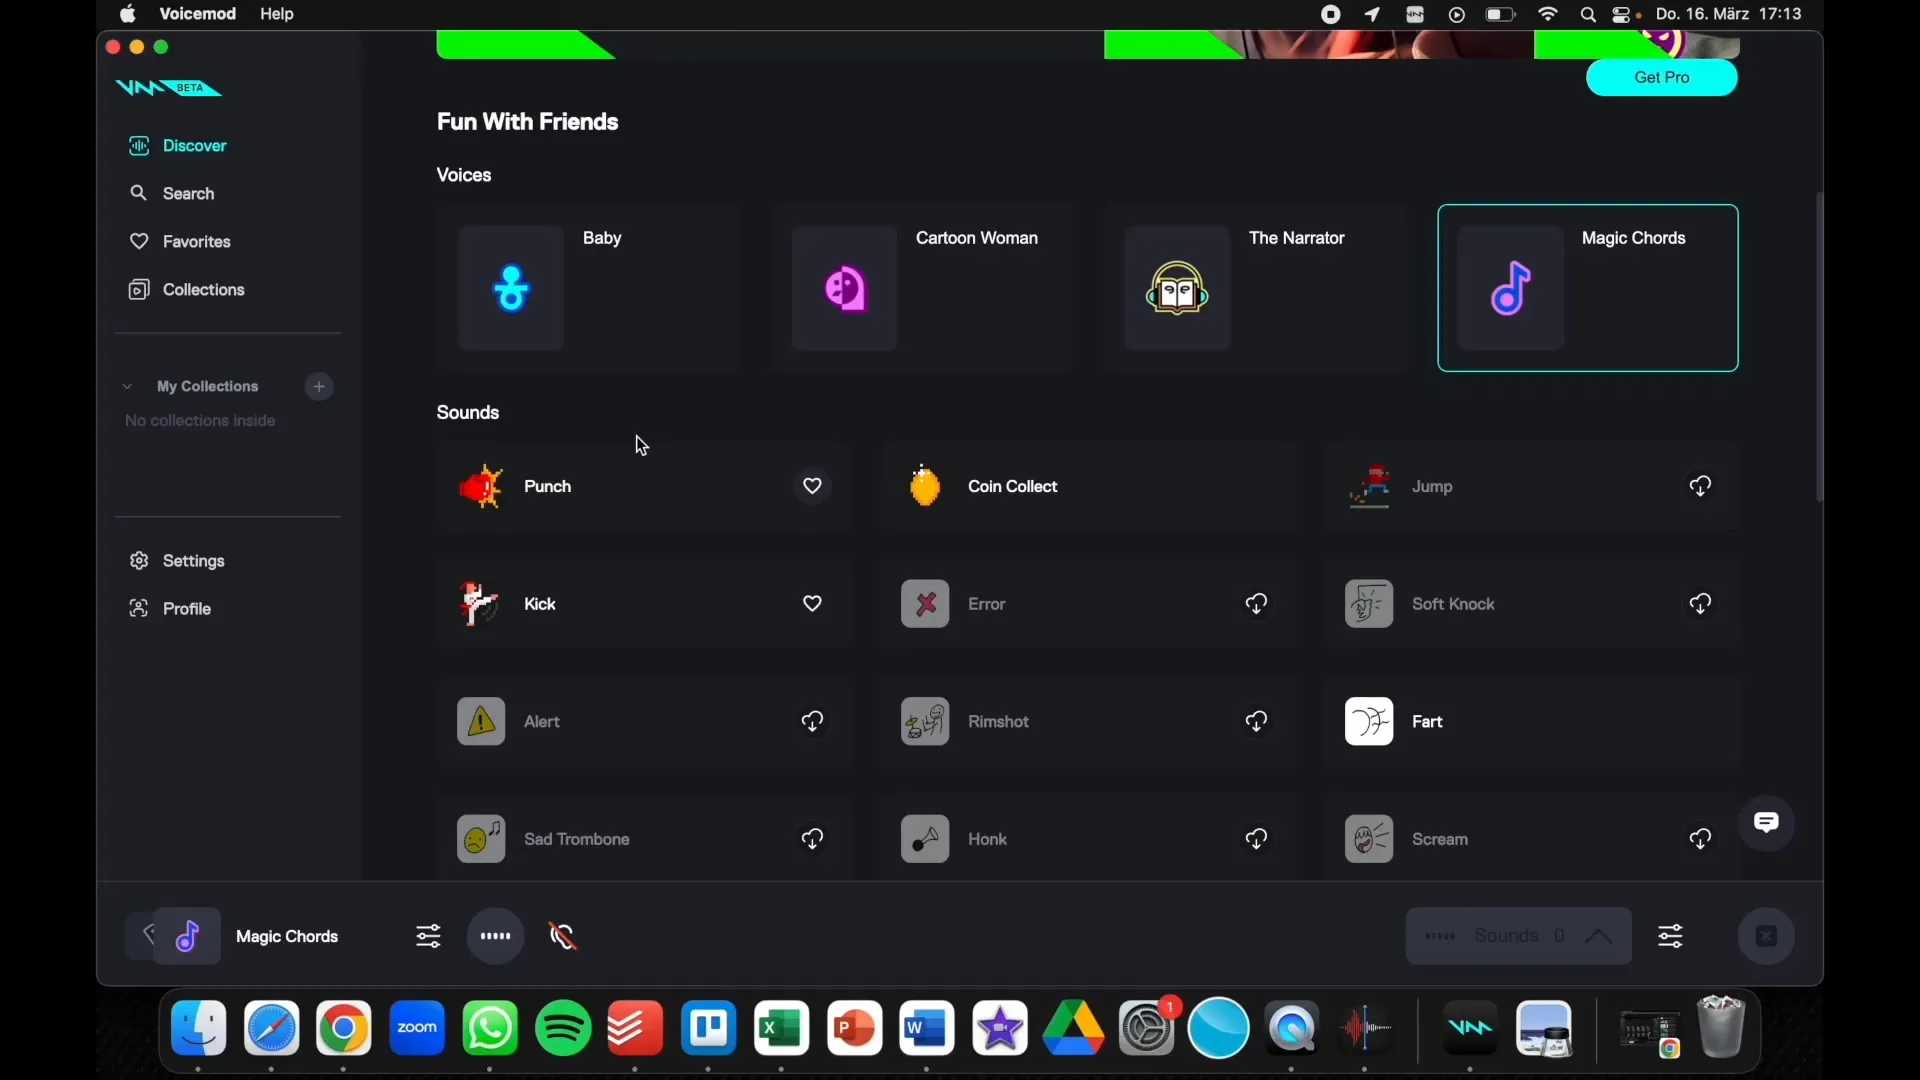
Task: Click the Search sidebar item
Action: 187,194
